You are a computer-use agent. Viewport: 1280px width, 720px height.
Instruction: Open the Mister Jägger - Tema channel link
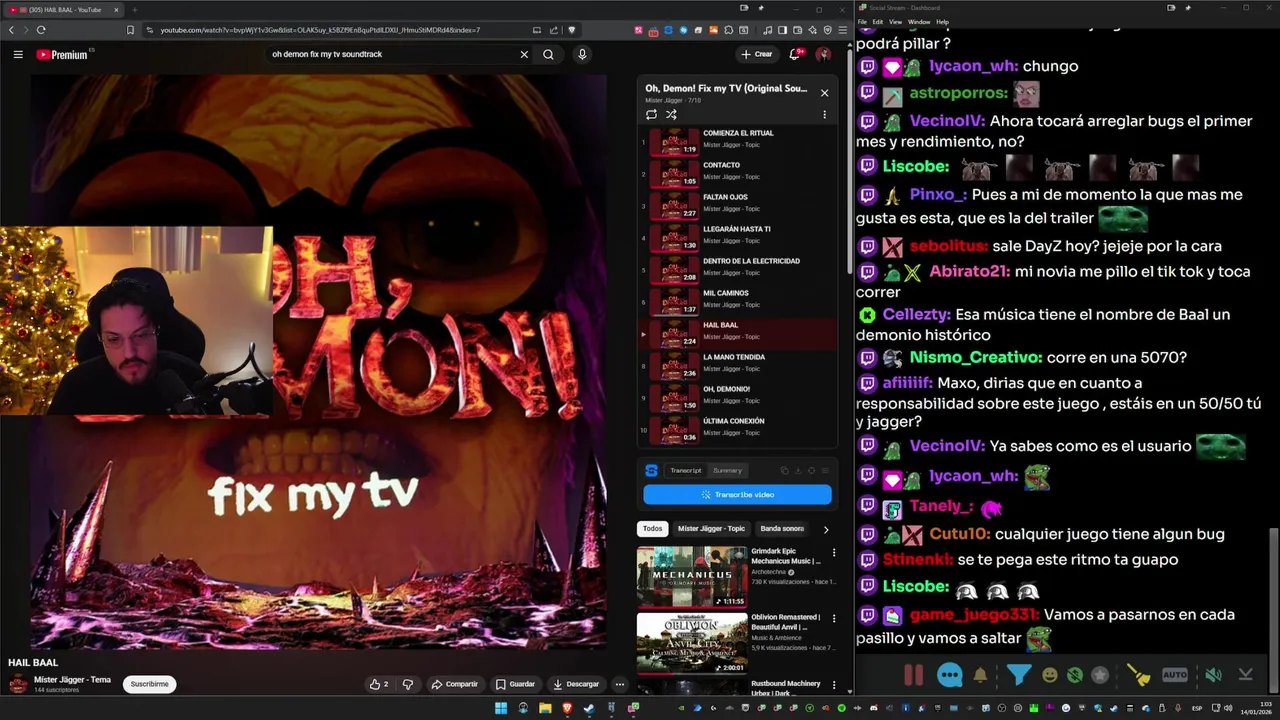72,680
